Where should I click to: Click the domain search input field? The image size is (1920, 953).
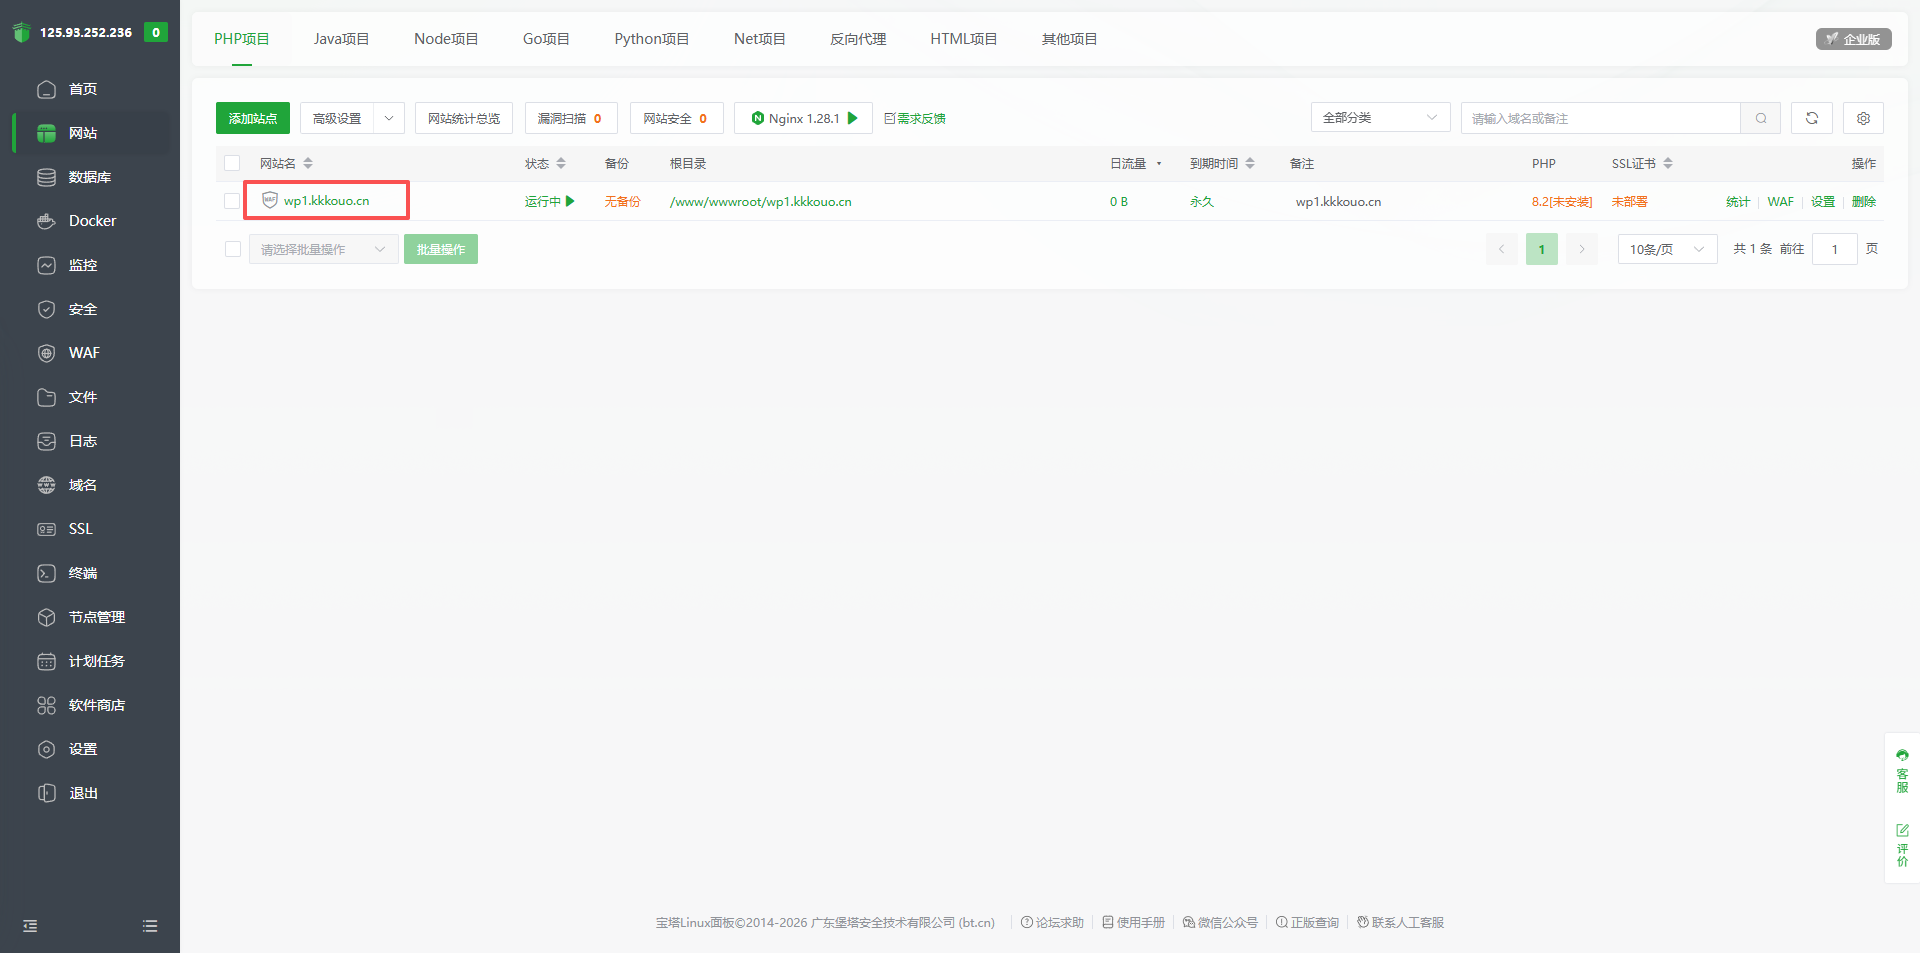click(1600, 117)
